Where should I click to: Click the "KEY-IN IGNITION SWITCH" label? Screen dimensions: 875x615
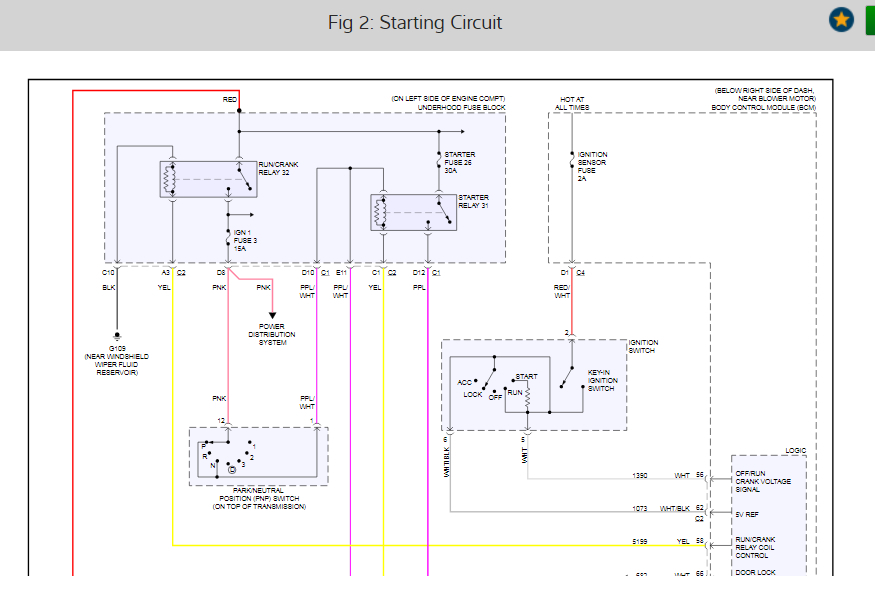coord(602,381)
